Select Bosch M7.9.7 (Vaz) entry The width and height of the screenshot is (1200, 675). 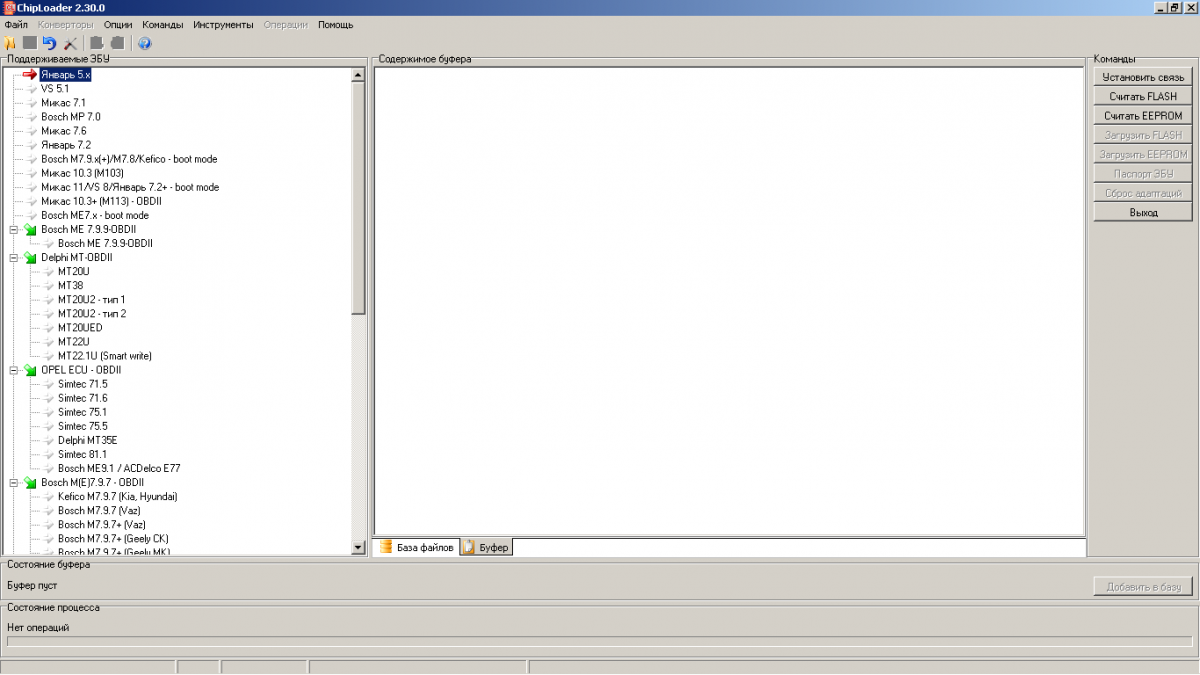pyautogui.click(x=99, y=510)
